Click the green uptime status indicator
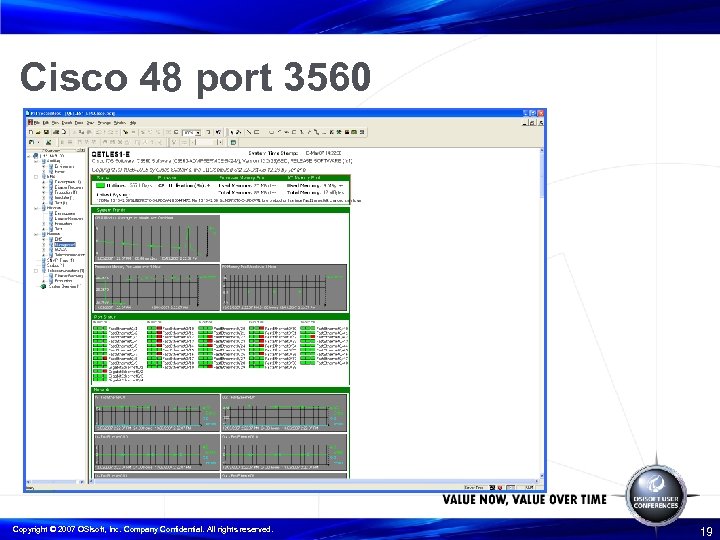Image resolution: width=720 pixels, height=540 pixels. click(100, 186)
